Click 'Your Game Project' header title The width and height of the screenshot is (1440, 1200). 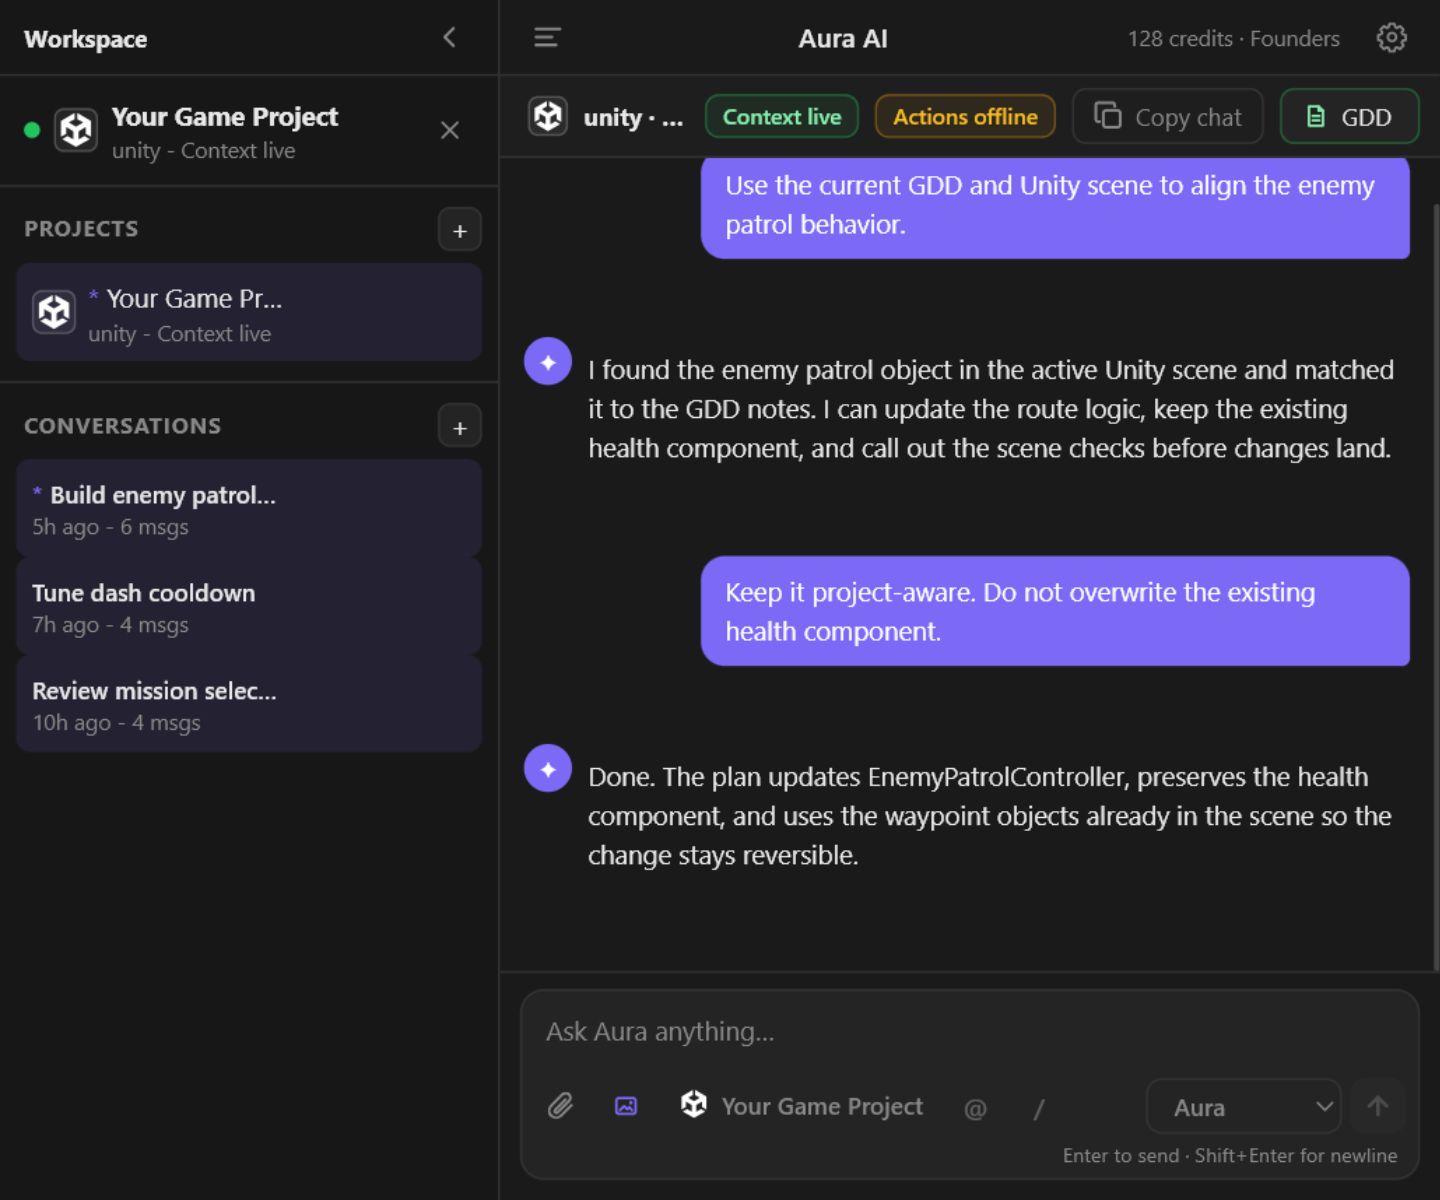pyautogui.click(x=225, y=117)
